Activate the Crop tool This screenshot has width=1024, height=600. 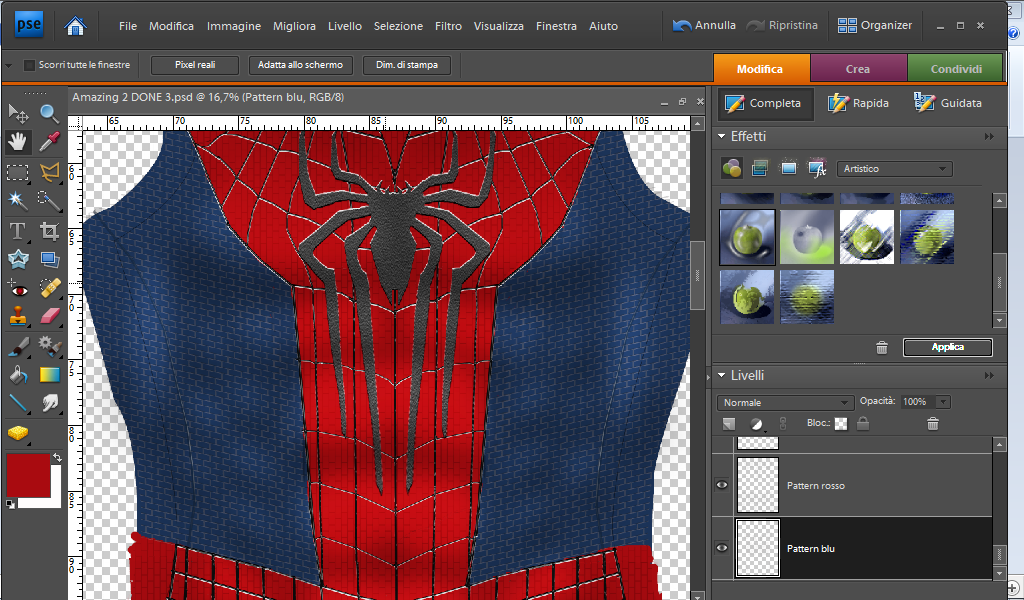pos(50,231)
